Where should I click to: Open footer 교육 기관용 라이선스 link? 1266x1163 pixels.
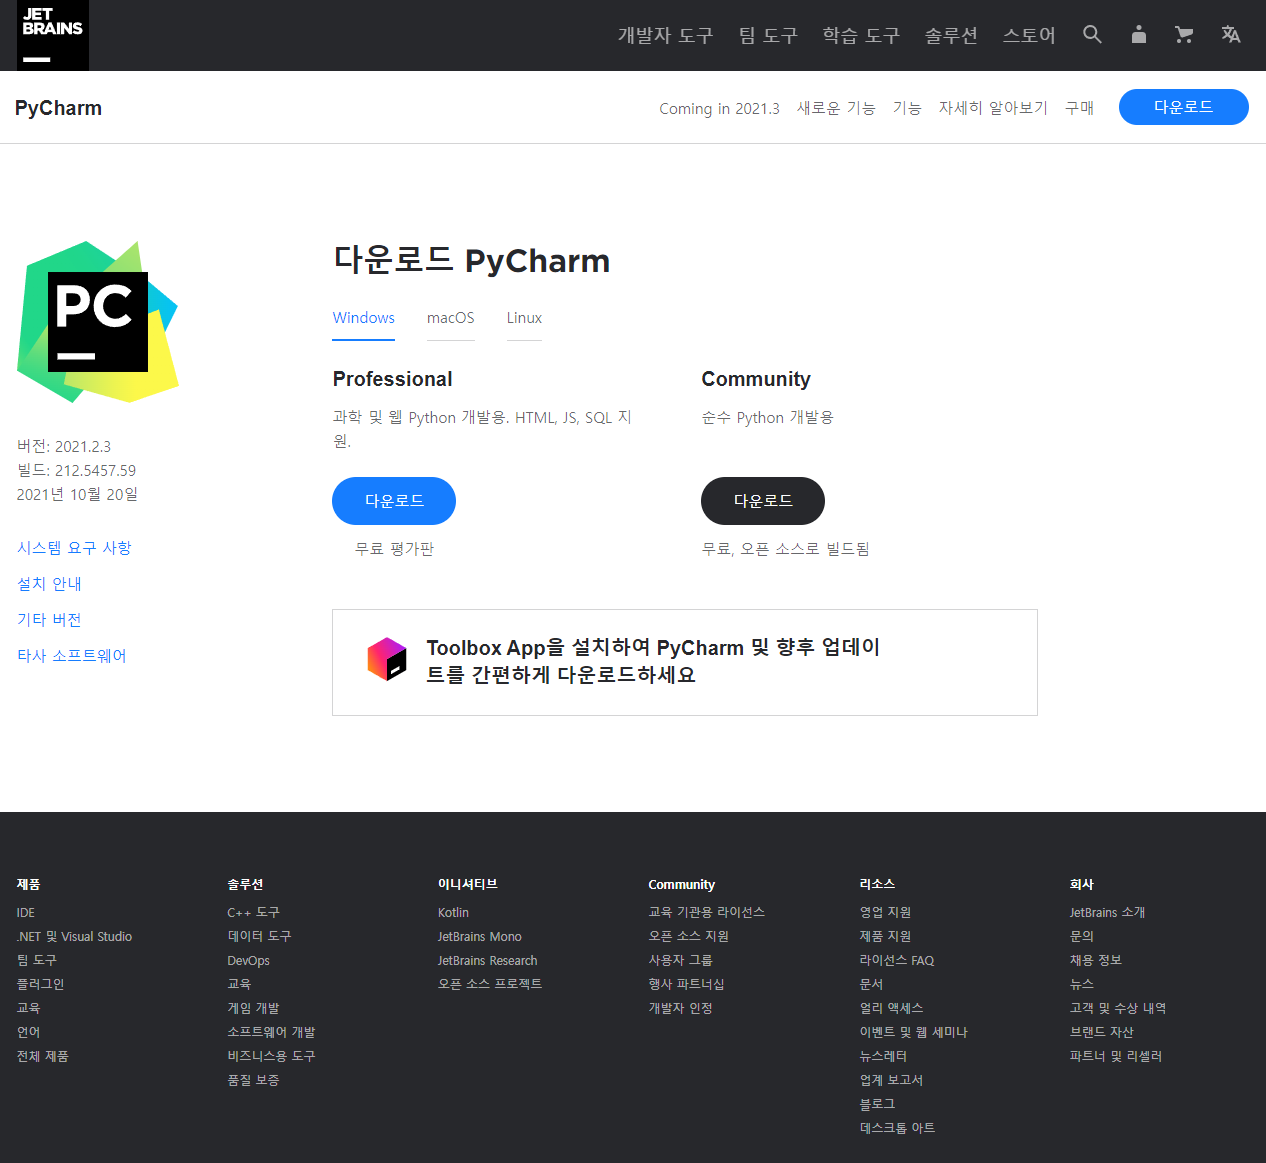pyautogui.click(x=707, y=913)
